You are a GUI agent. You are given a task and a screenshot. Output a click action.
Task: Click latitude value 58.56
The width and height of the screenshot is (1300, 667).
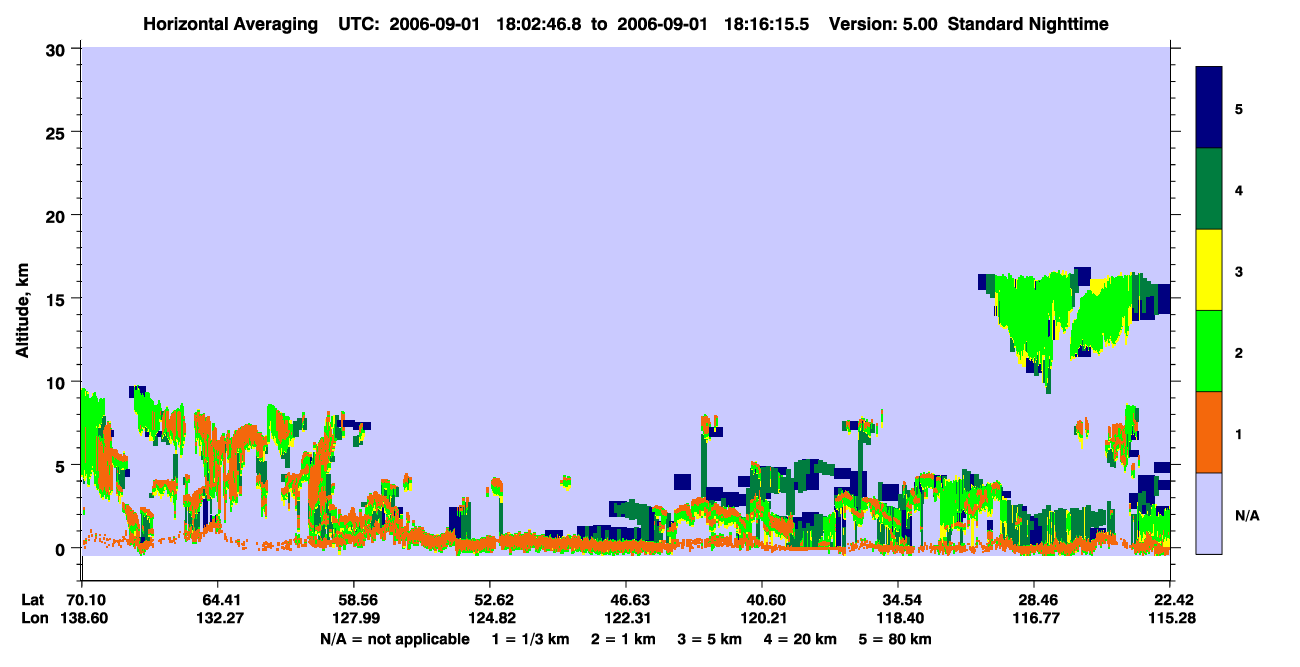(x=354, y=600)
